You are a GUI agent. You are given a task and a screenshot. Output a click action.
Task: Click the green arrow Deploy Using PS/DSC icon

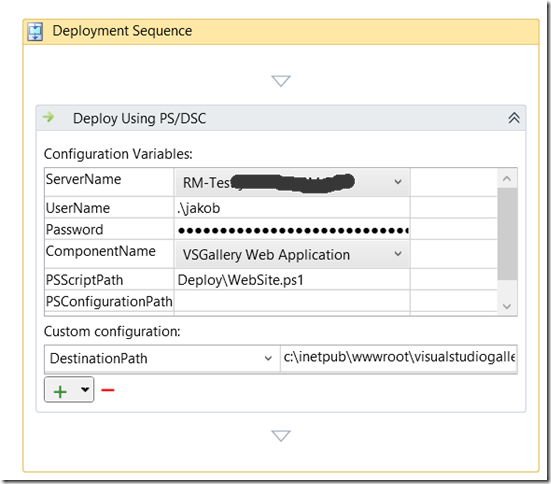pos(48,117)
